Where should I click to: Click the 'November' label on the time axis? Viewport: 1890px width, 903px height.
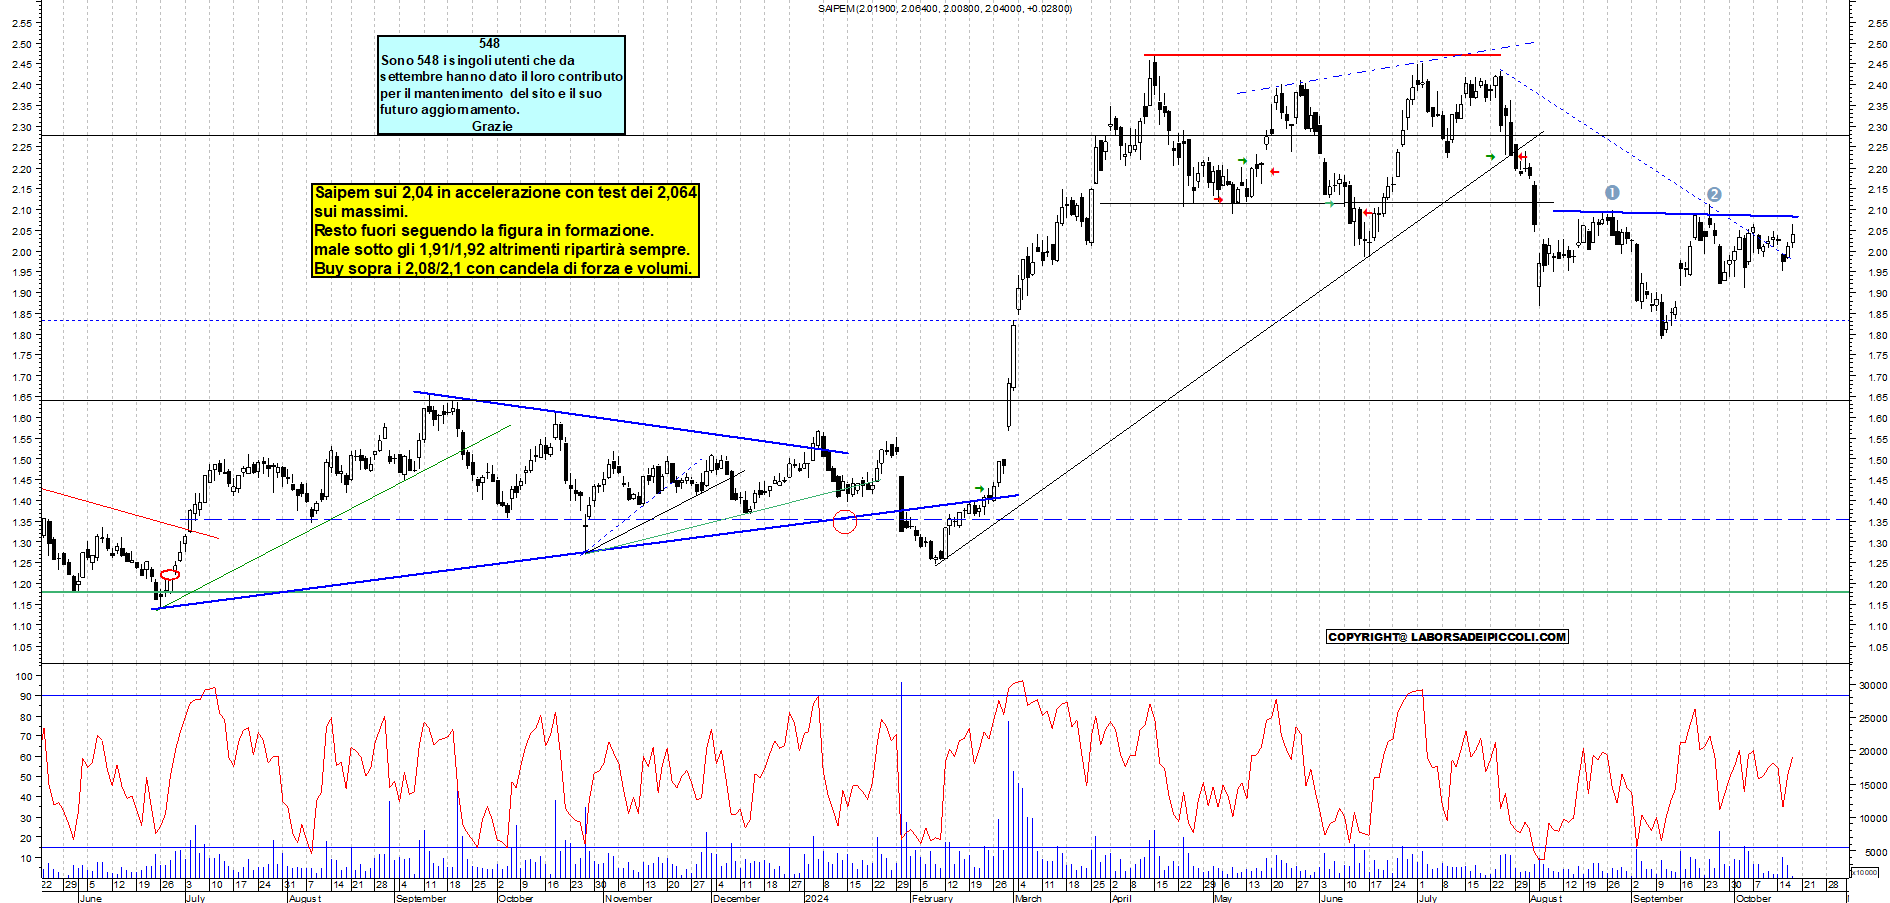click(629, 898)
